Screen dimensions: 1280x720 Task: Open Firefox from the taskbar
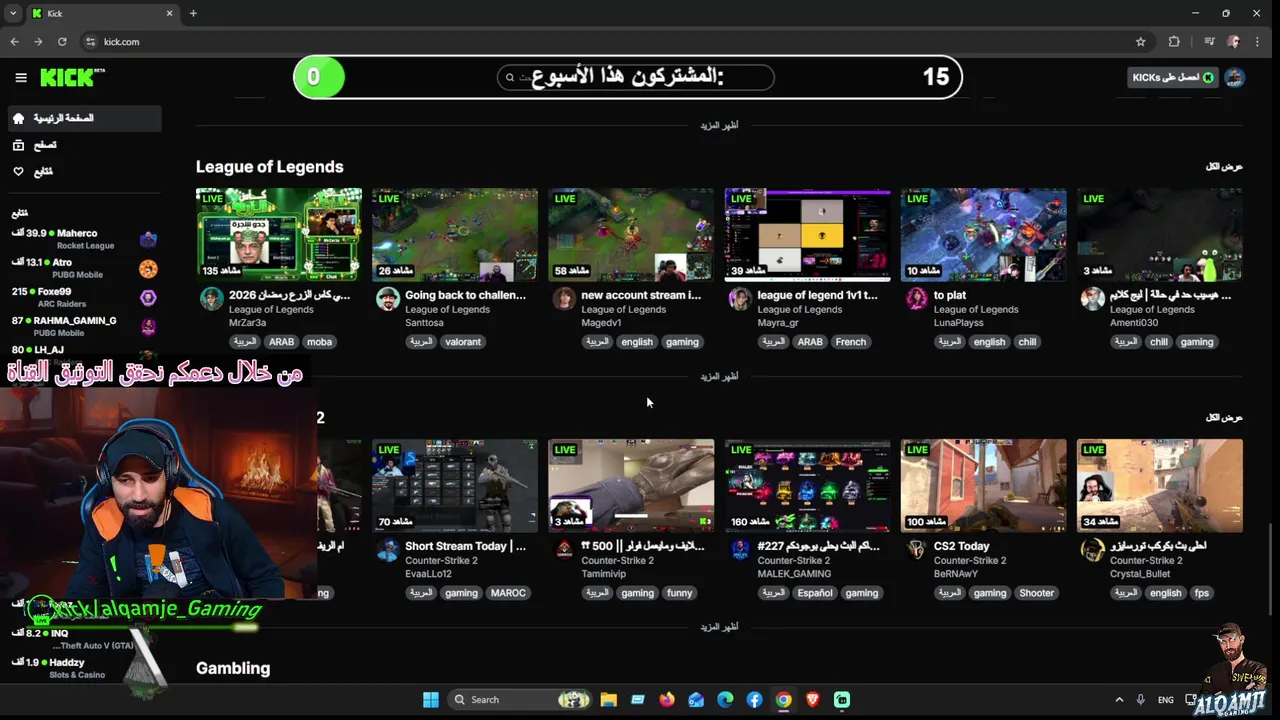point(667,700)
